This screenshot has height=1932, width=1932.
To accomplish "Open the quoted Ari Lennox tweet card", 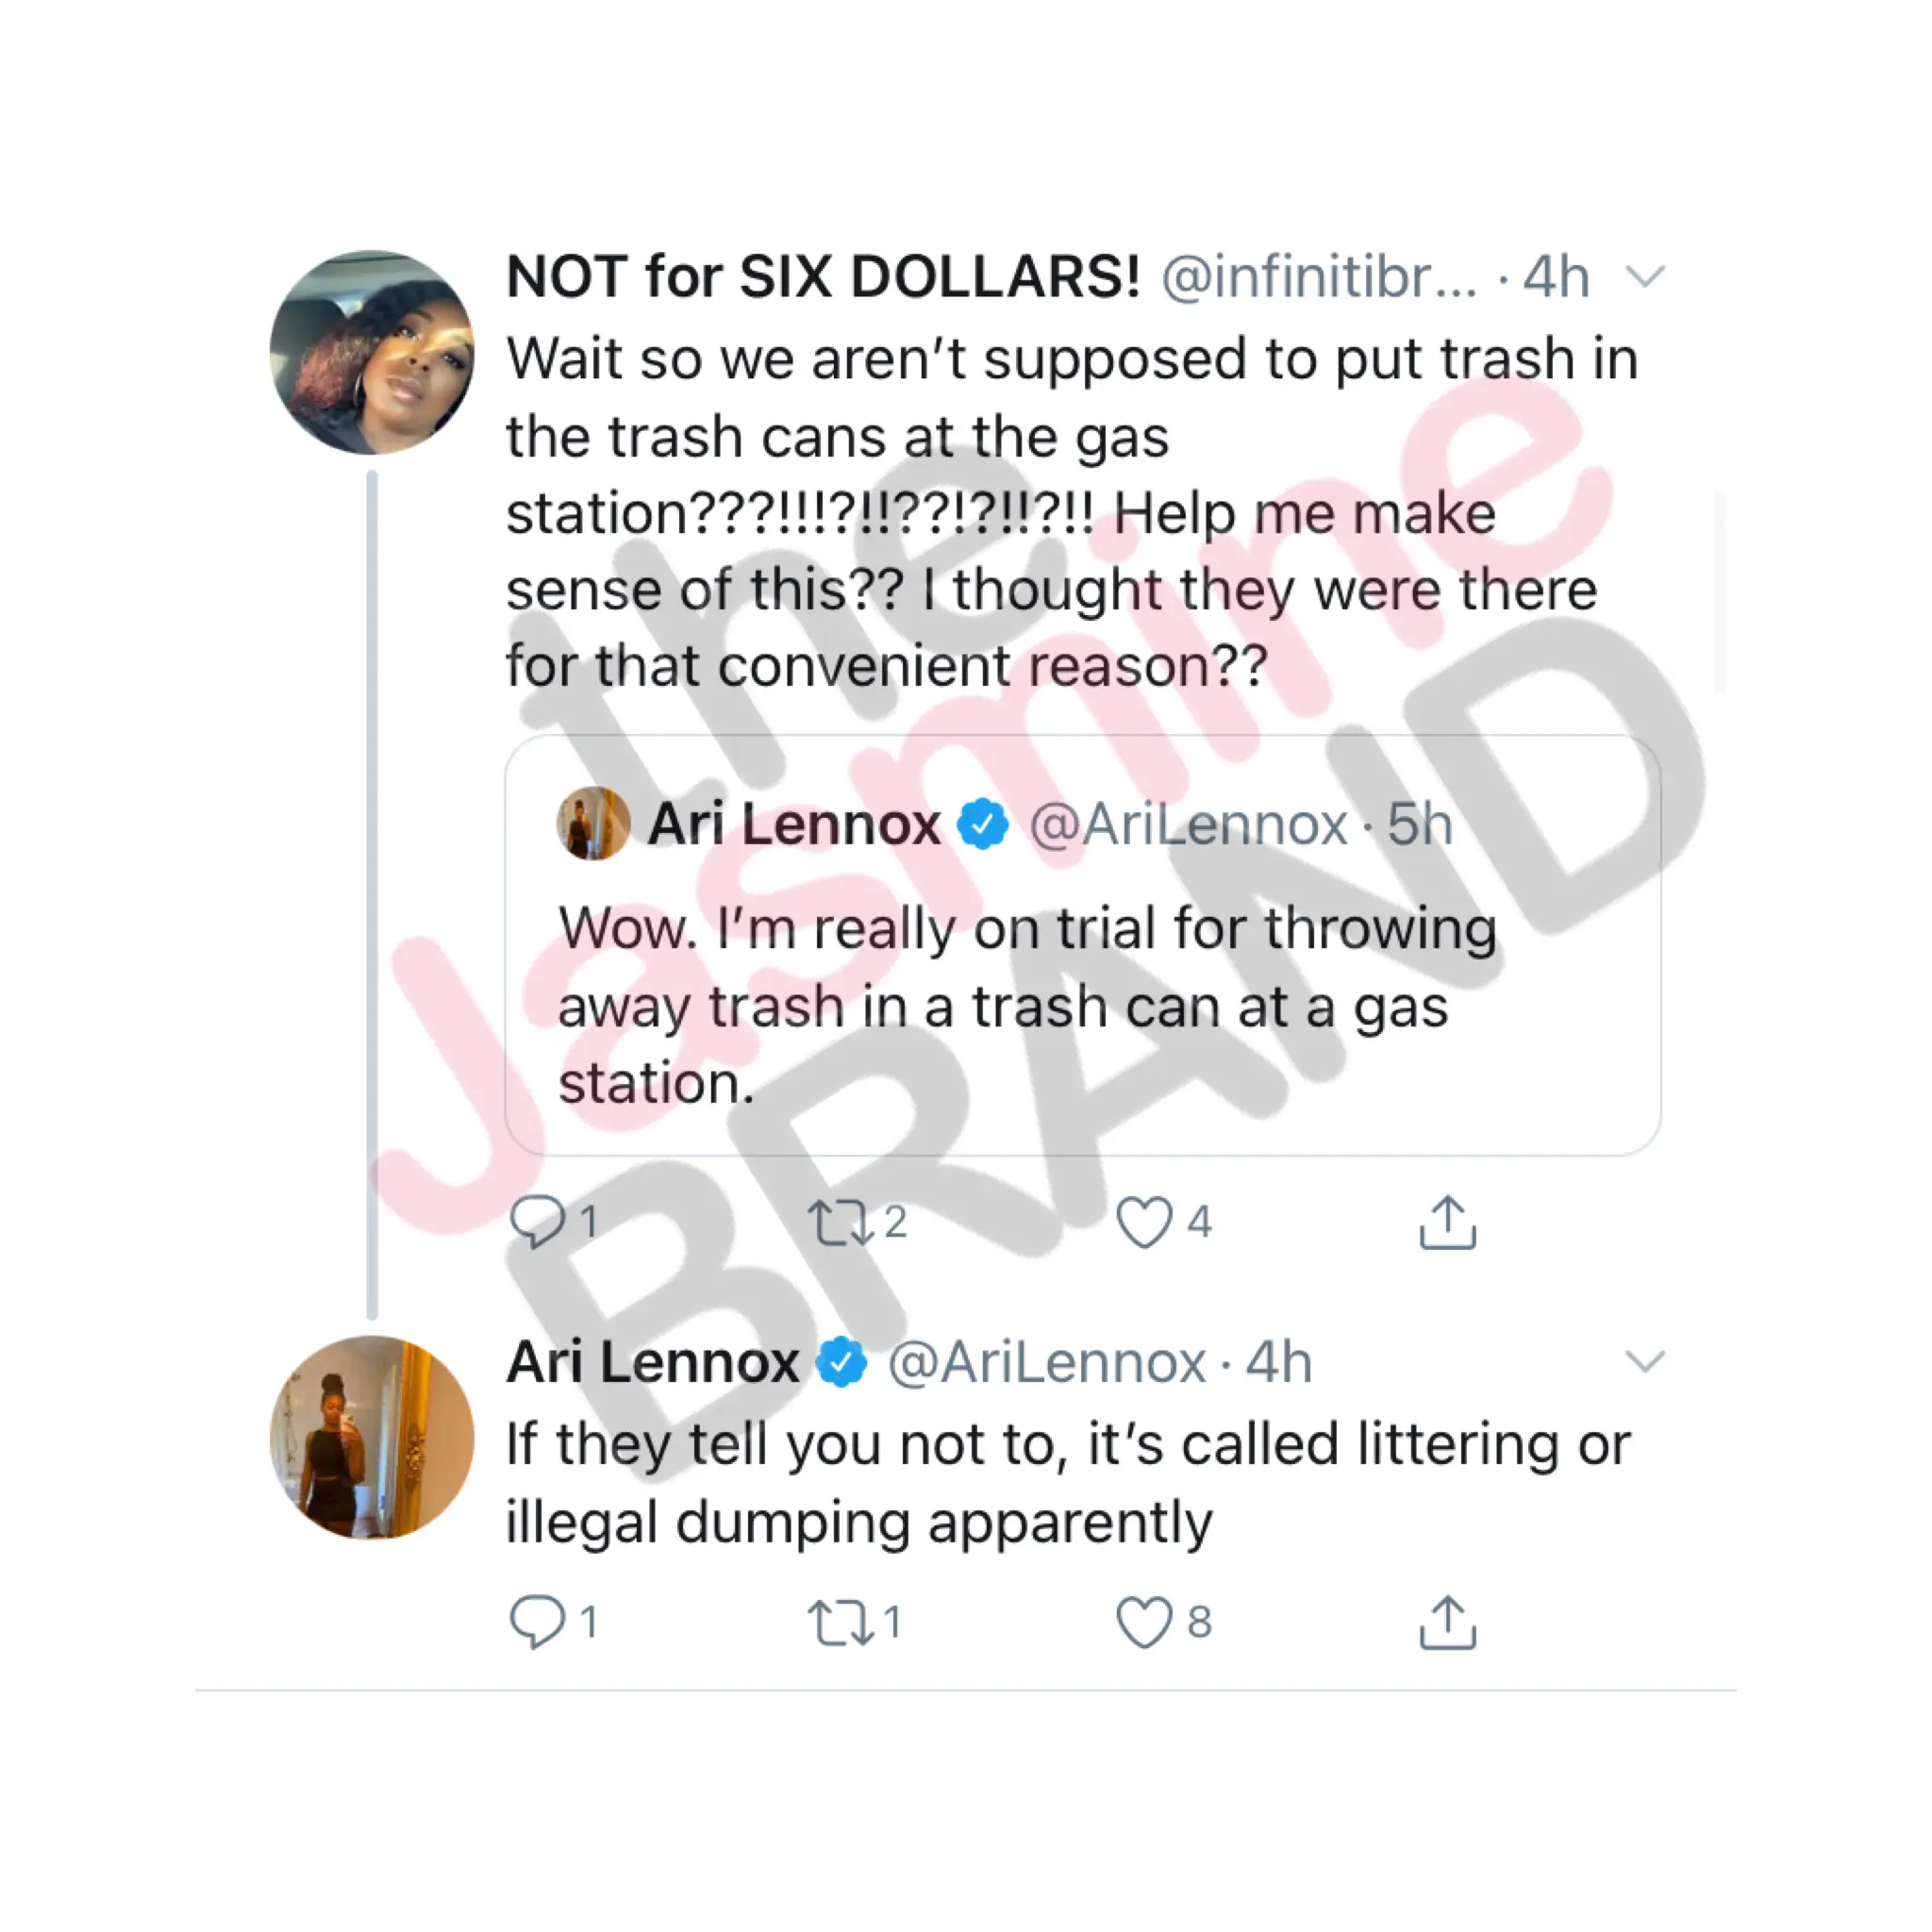I will [x=1083, y=945].
